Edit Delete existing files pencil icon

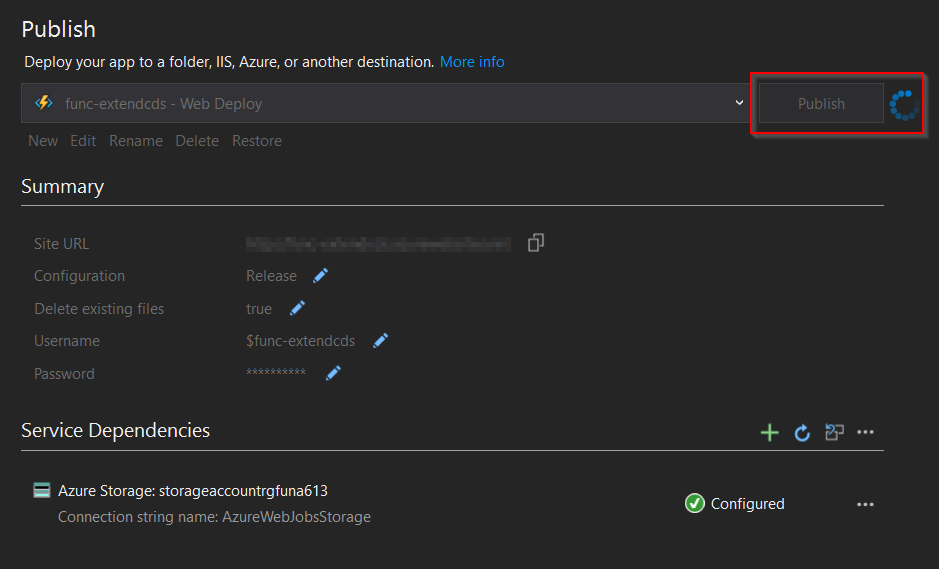[297, 308]
